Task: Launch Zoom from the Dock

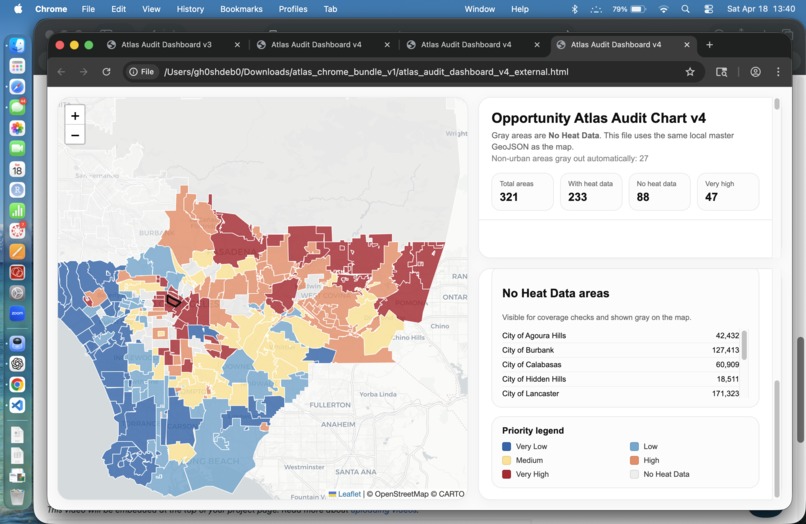Action: [x=17, y=313]
